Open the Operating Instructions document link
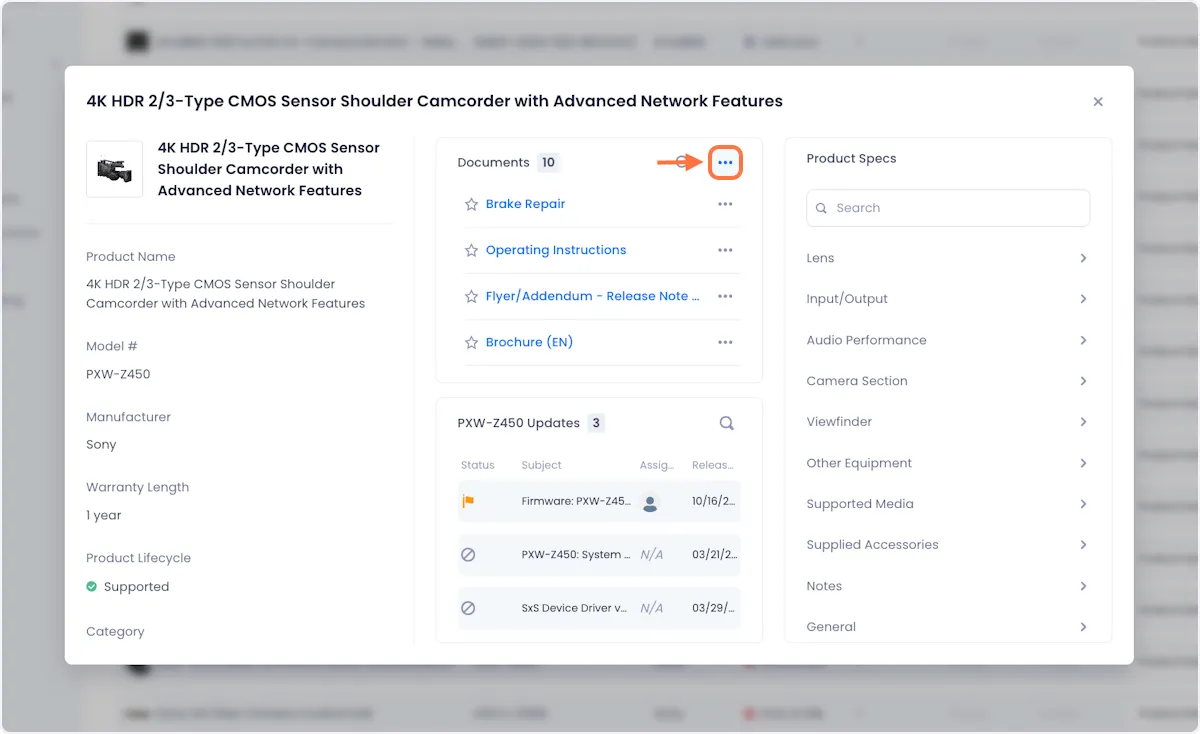 pyautogui.click(x=556, y=250)
